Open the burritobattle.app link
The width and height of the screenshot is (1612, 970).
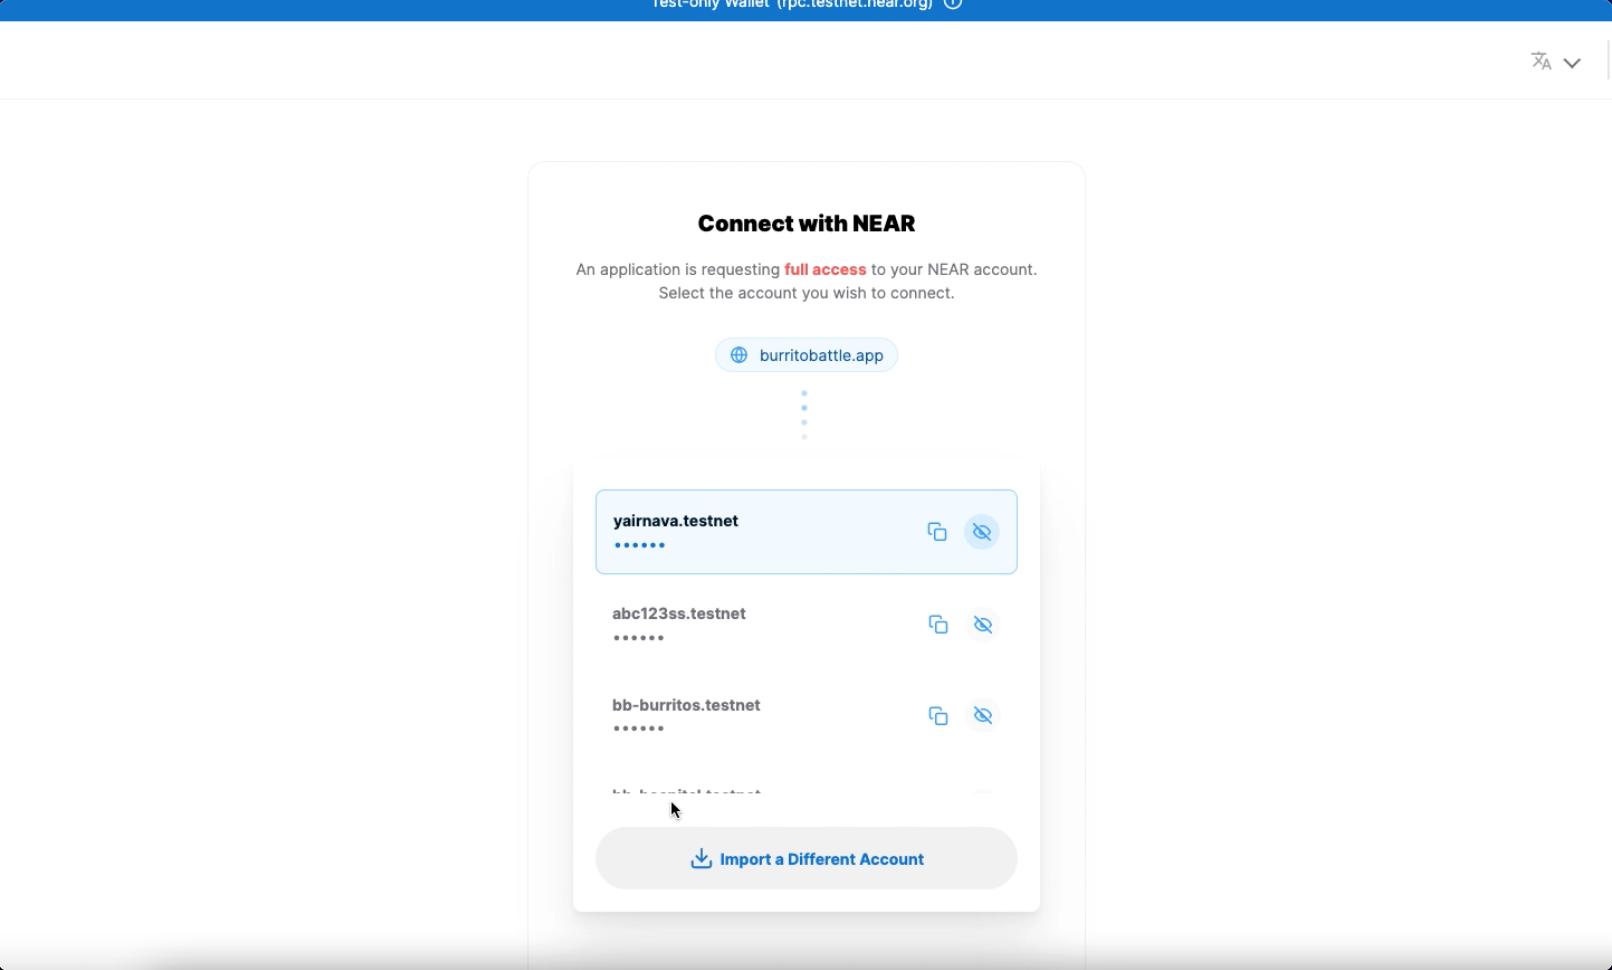[821, 355]
